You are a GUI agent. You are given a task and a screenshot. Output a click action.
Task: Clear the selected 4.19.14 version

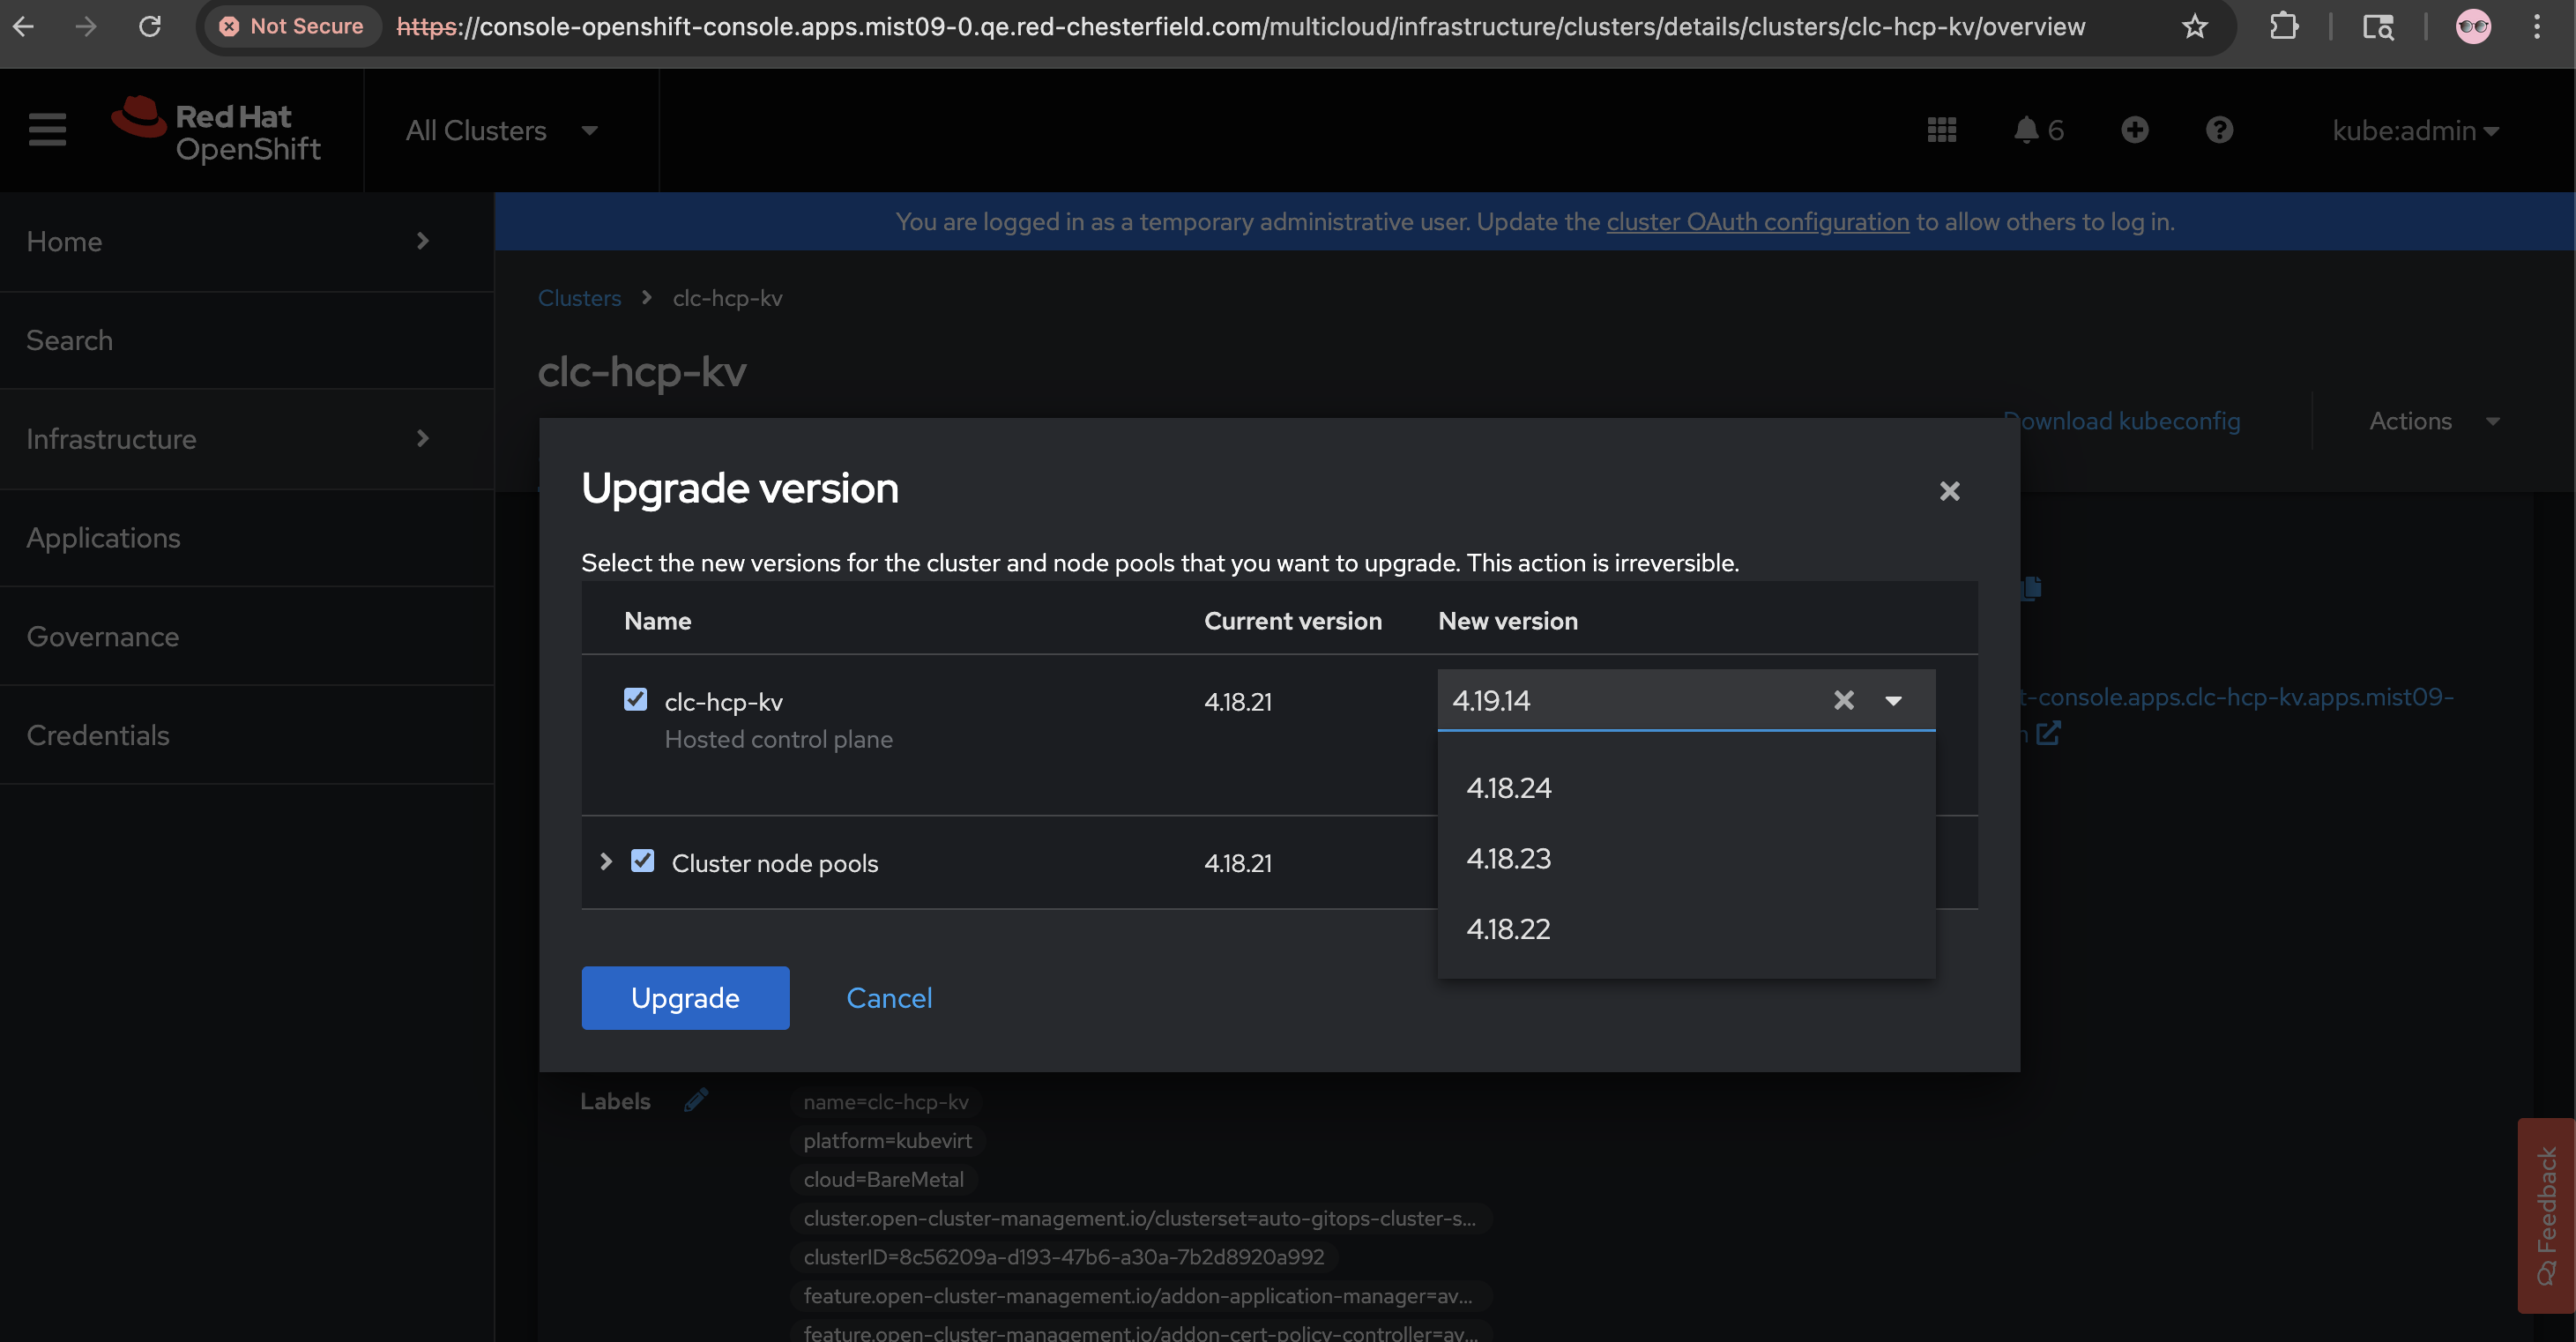(1843, 701)
